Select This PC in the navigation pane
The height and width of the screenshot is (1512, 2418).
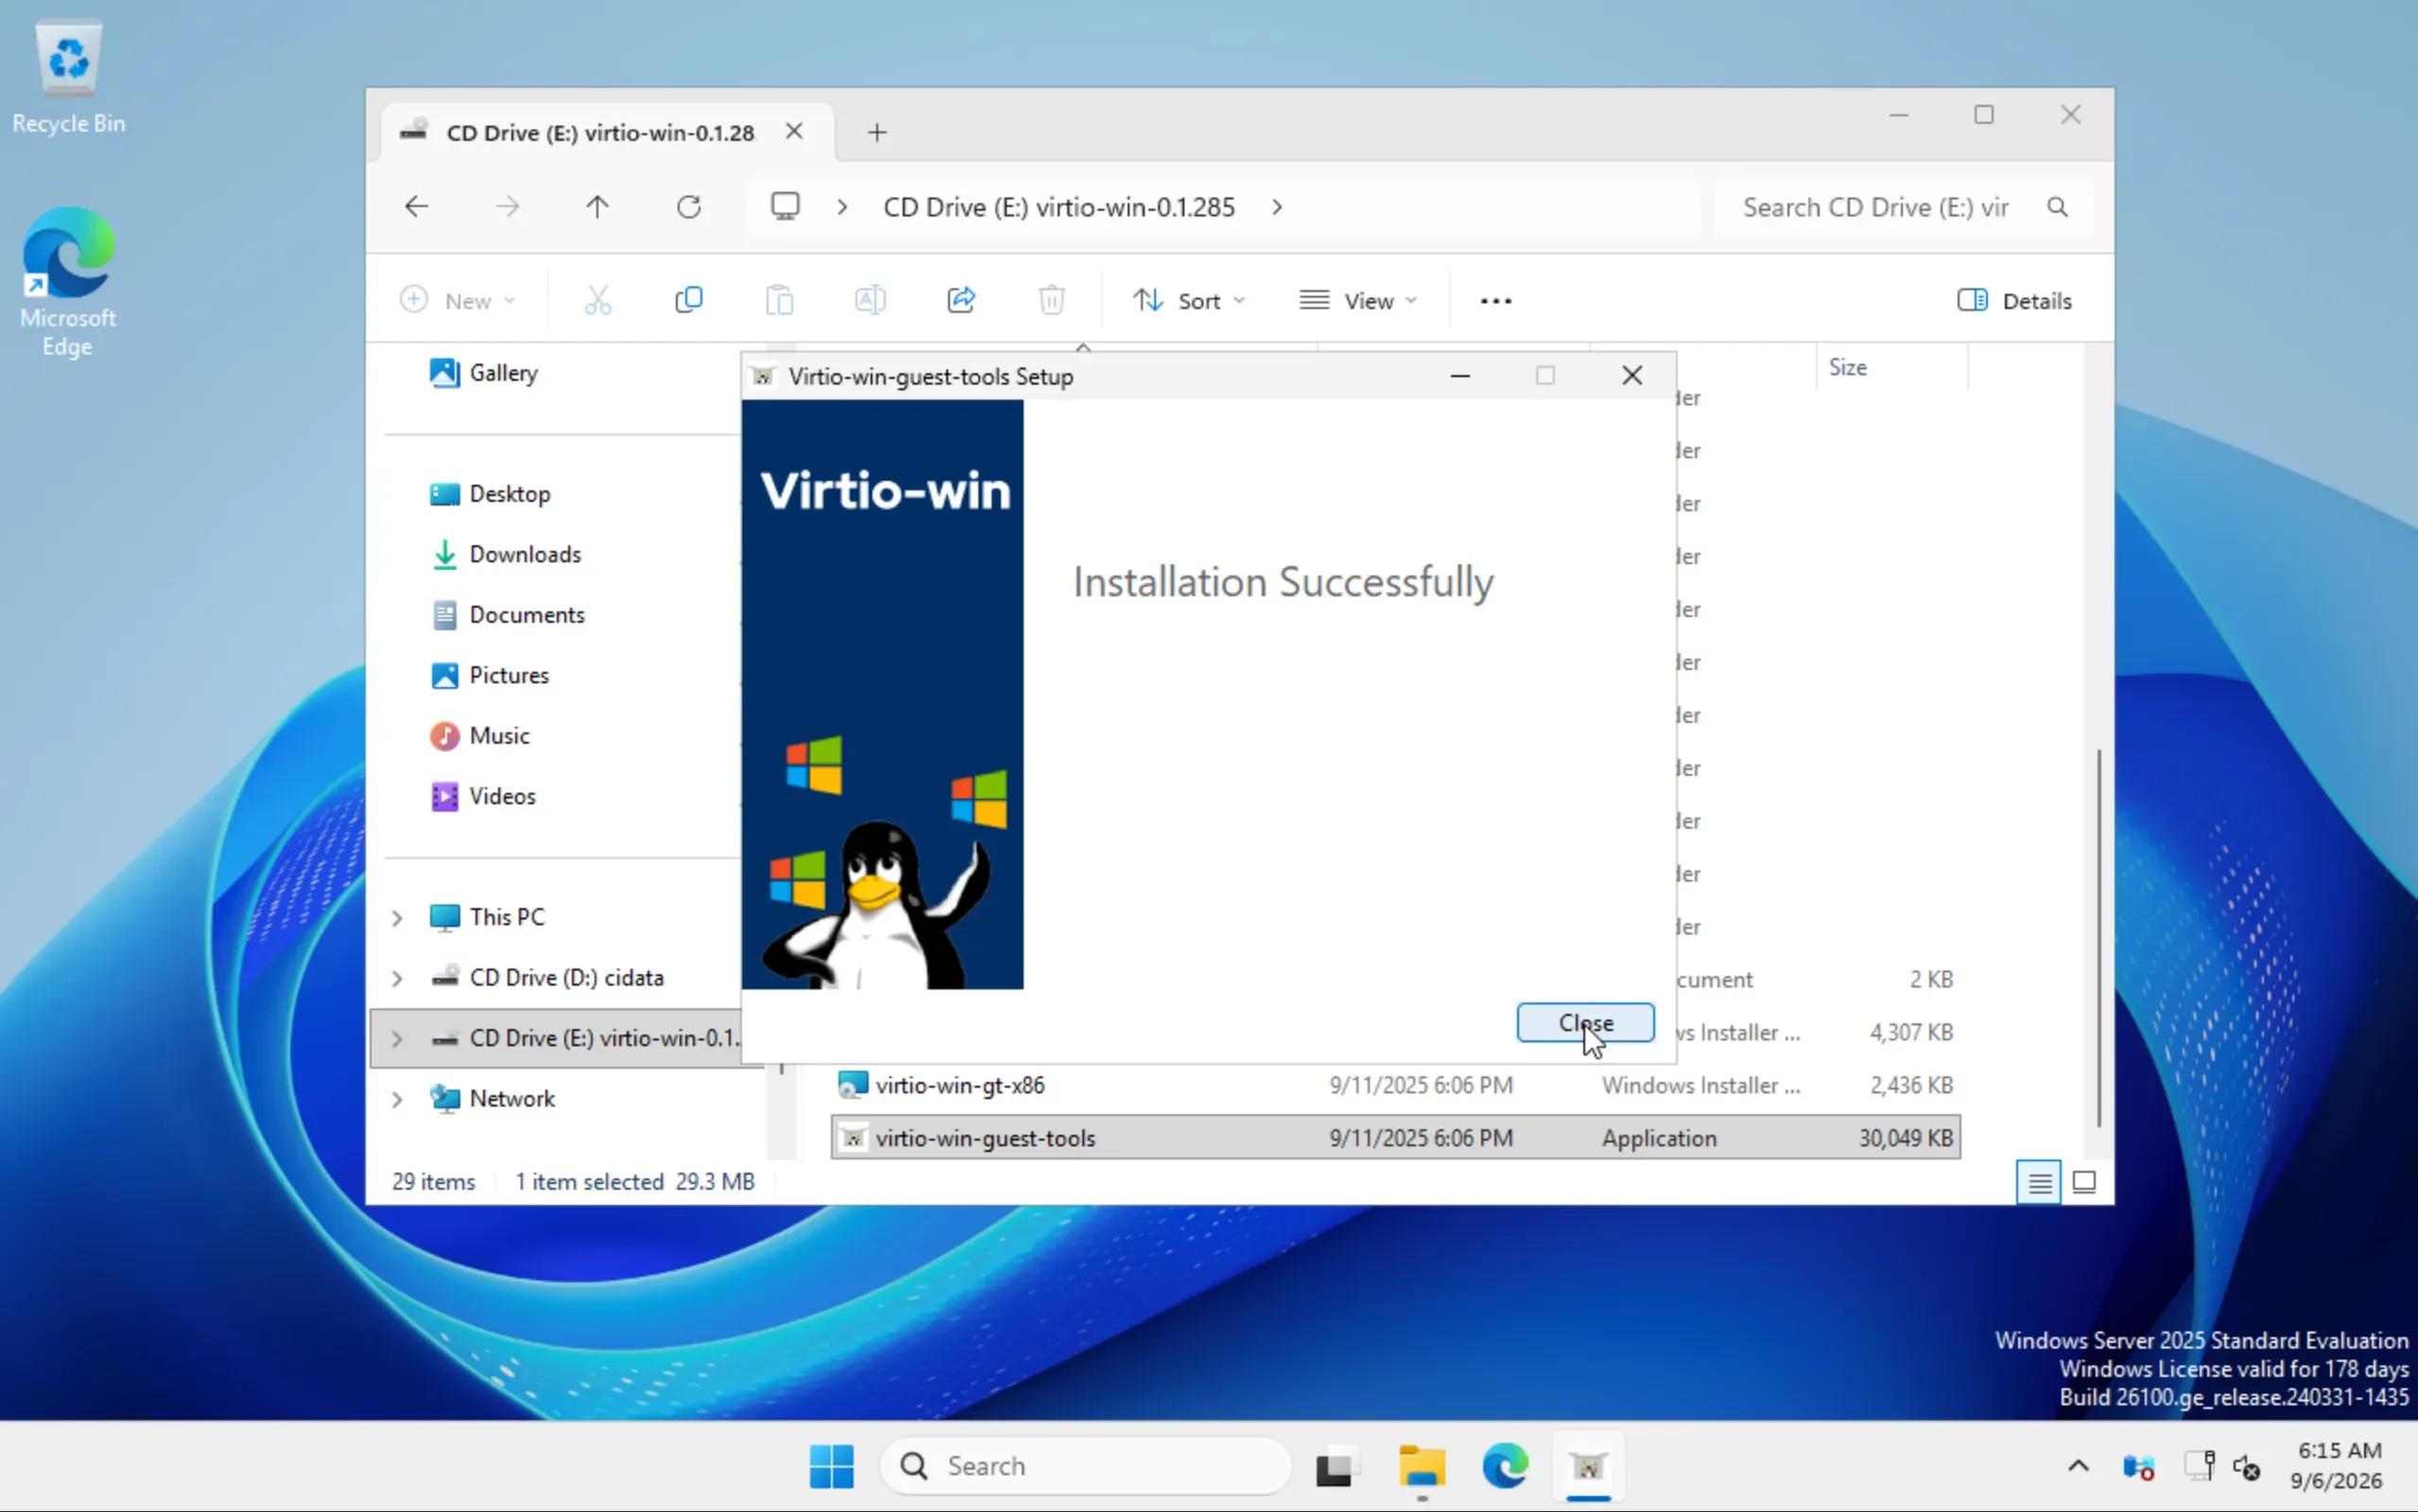[488, 917]
